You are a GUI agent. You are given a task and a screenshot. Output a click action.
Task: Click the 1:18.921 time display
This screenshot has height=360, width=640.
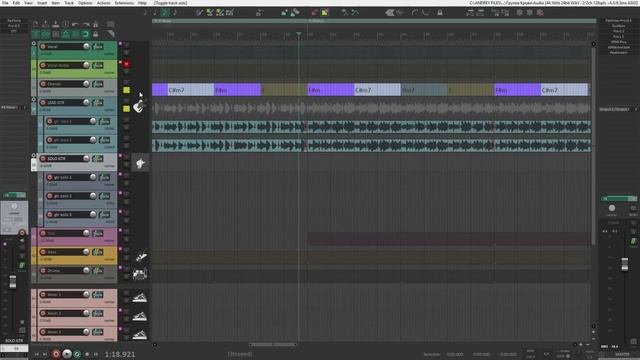click(x=120, y=354)
